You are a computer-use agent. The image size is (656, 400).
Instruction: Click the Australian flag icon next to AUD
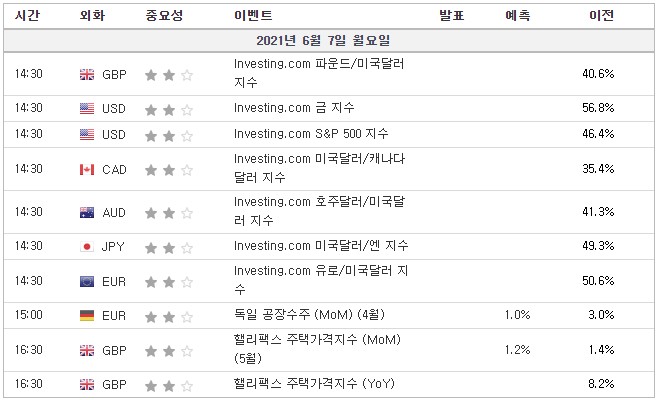point(87,213)
